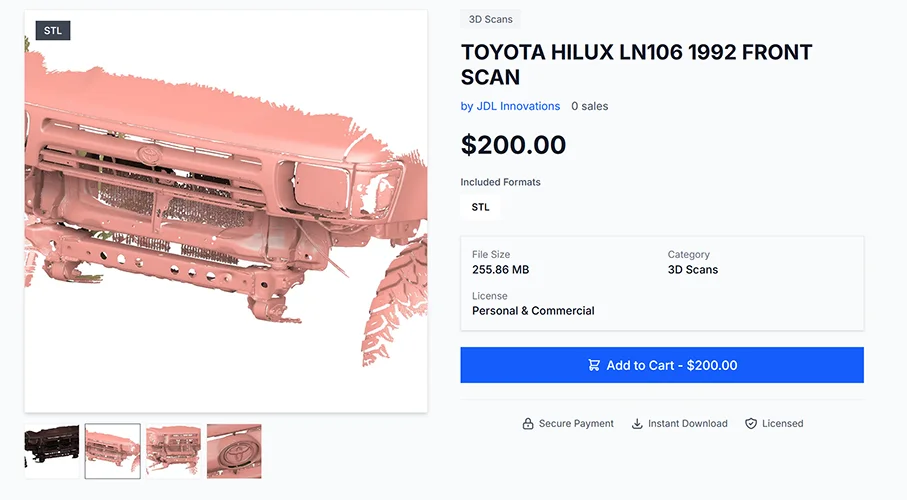This screenshot has width=907, height=500.
Task: Click the Personal & Commercial license text
Action: [533, 311]
